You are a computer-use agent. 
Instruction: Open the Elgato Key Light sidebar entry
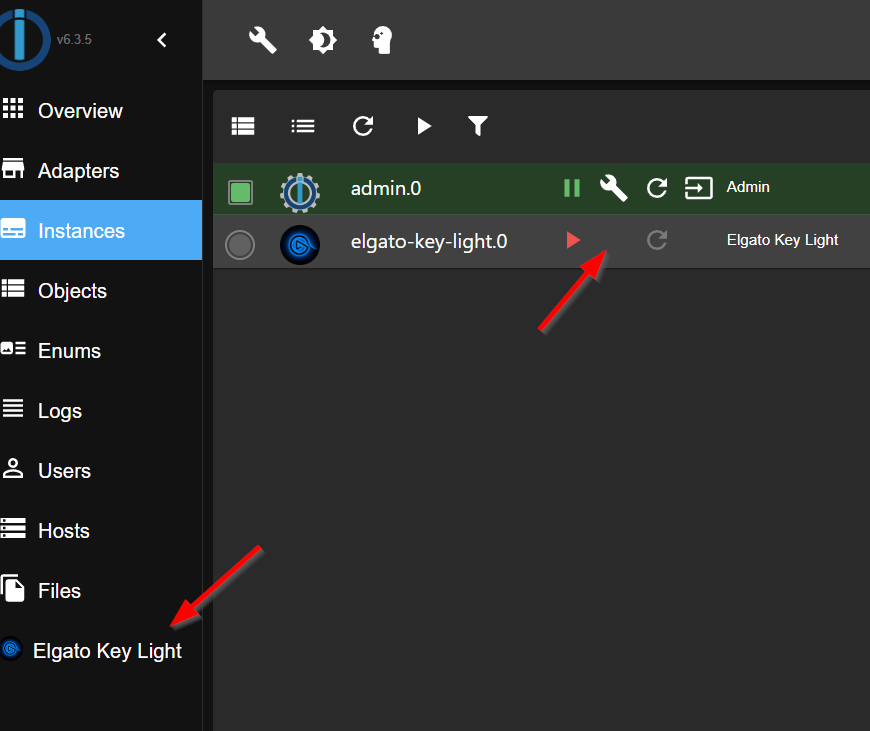(x=101, y=650)
